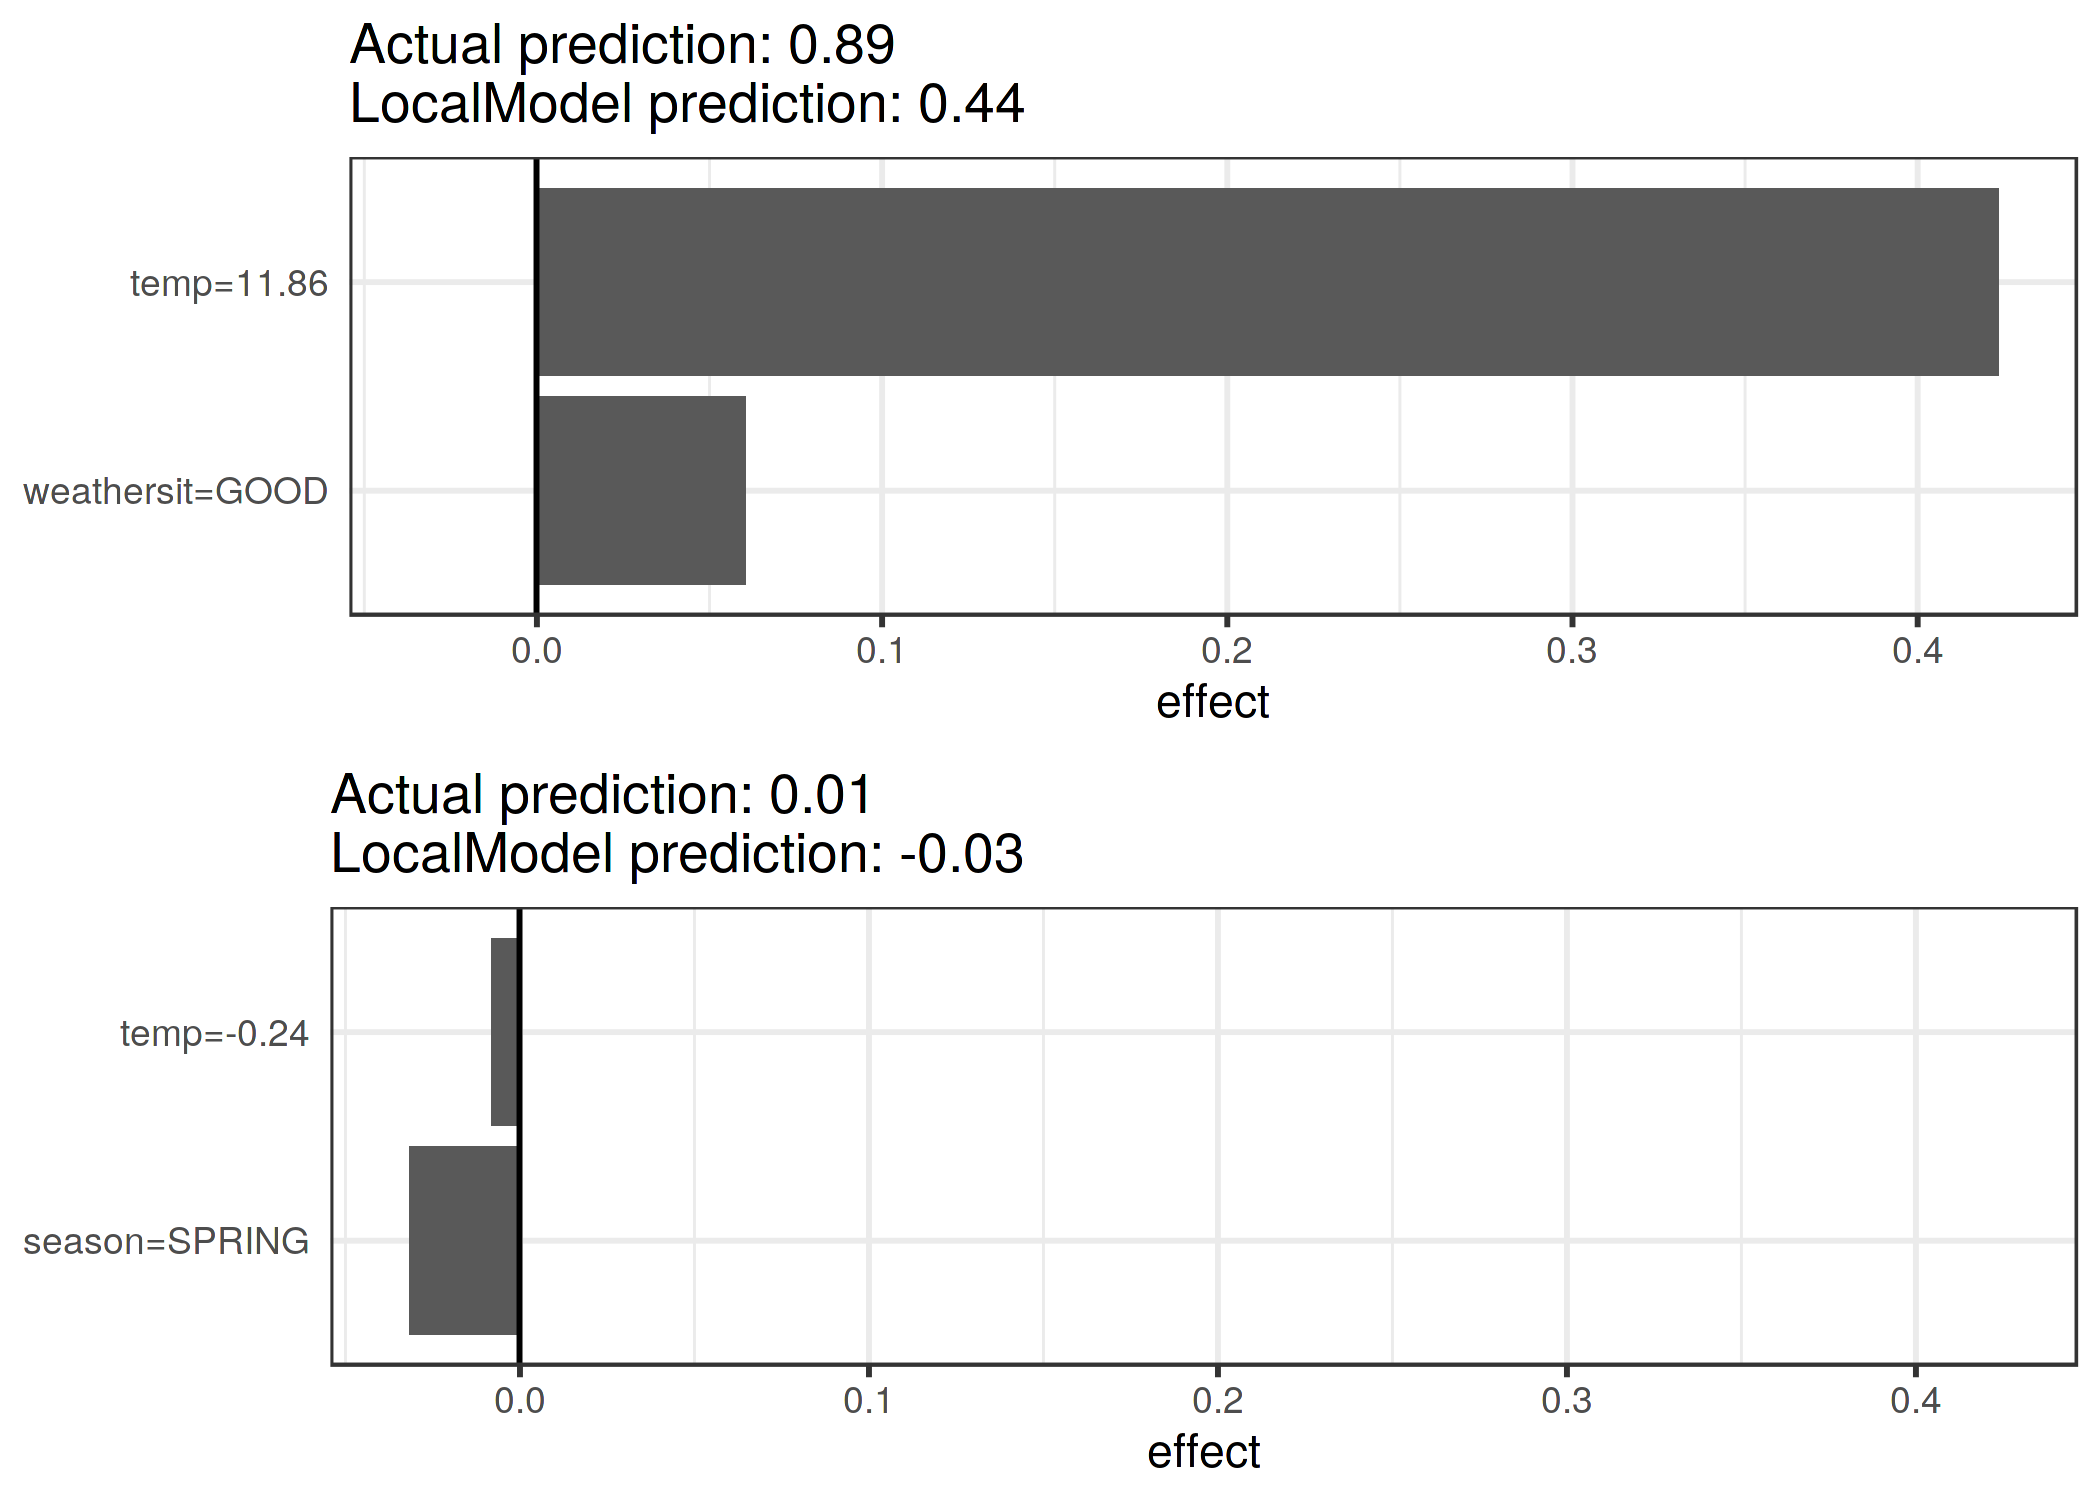Click the 'weathersit=GOOD' axis label
This screenshot has height=1500, width=2100.
(x=176, y=492)
